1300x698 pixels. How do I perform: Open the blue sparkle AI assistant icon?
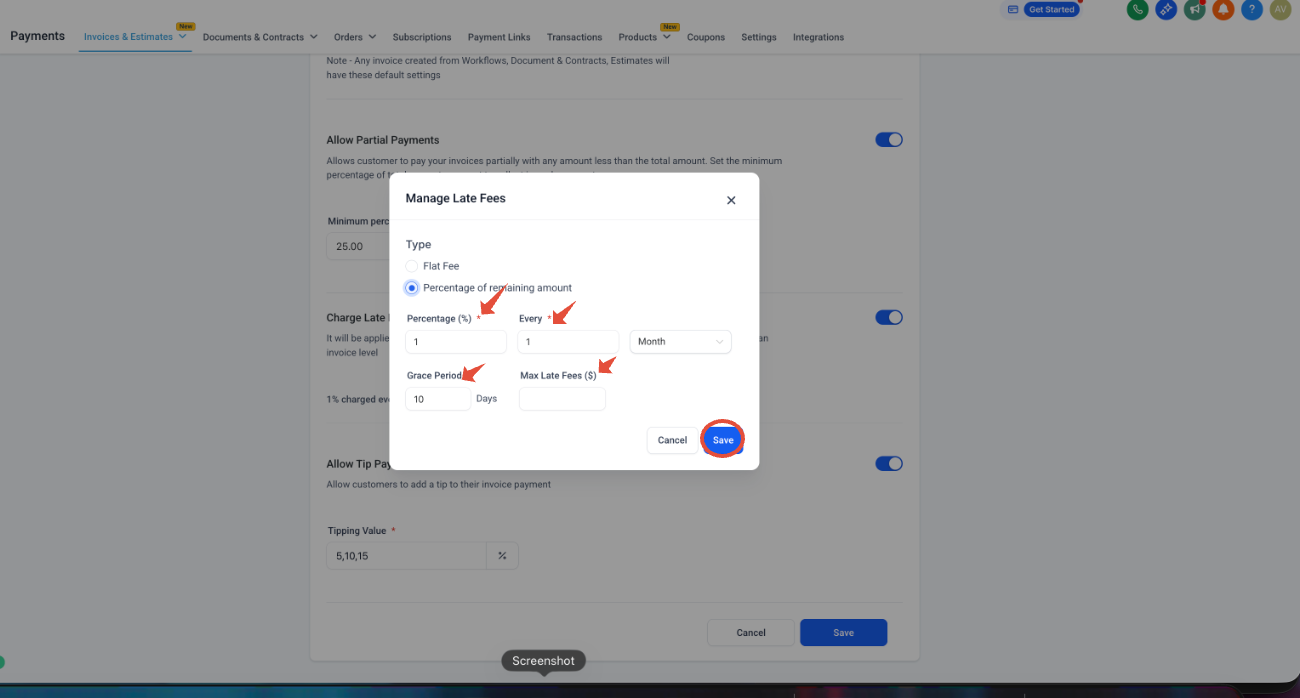(1165, 9)
